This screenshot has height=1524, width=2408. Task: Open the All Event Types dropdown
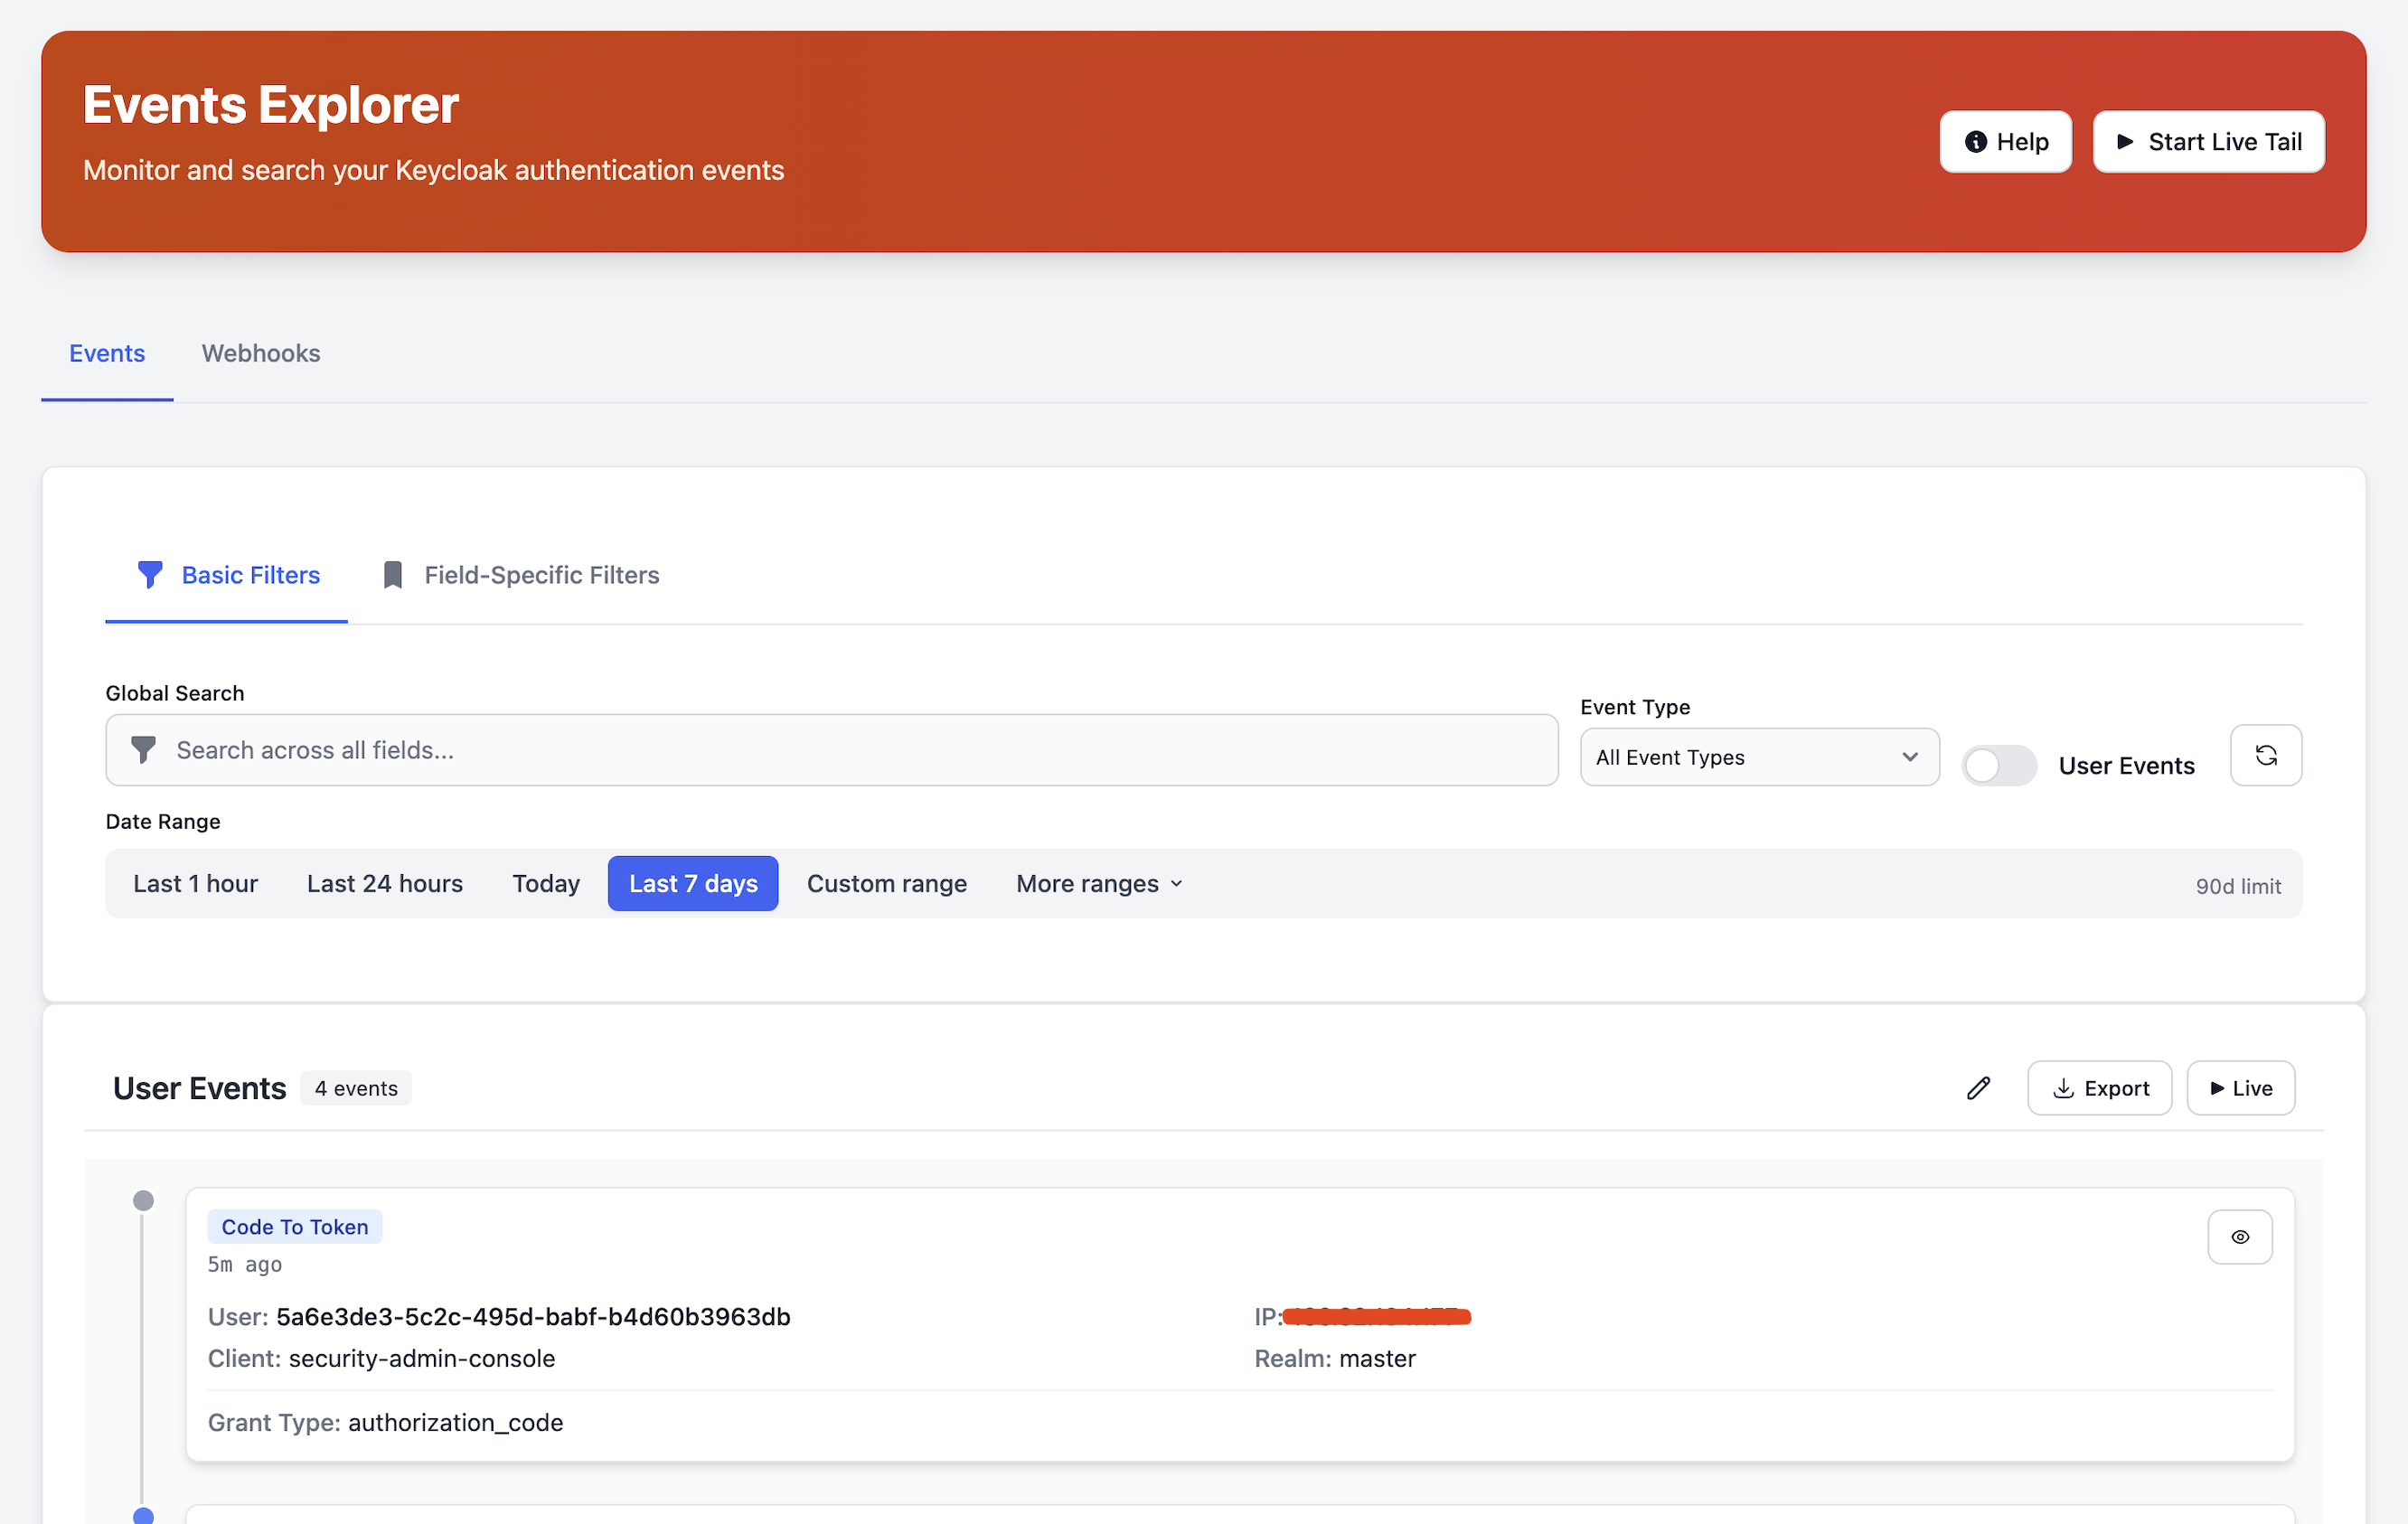point(1758,757)
